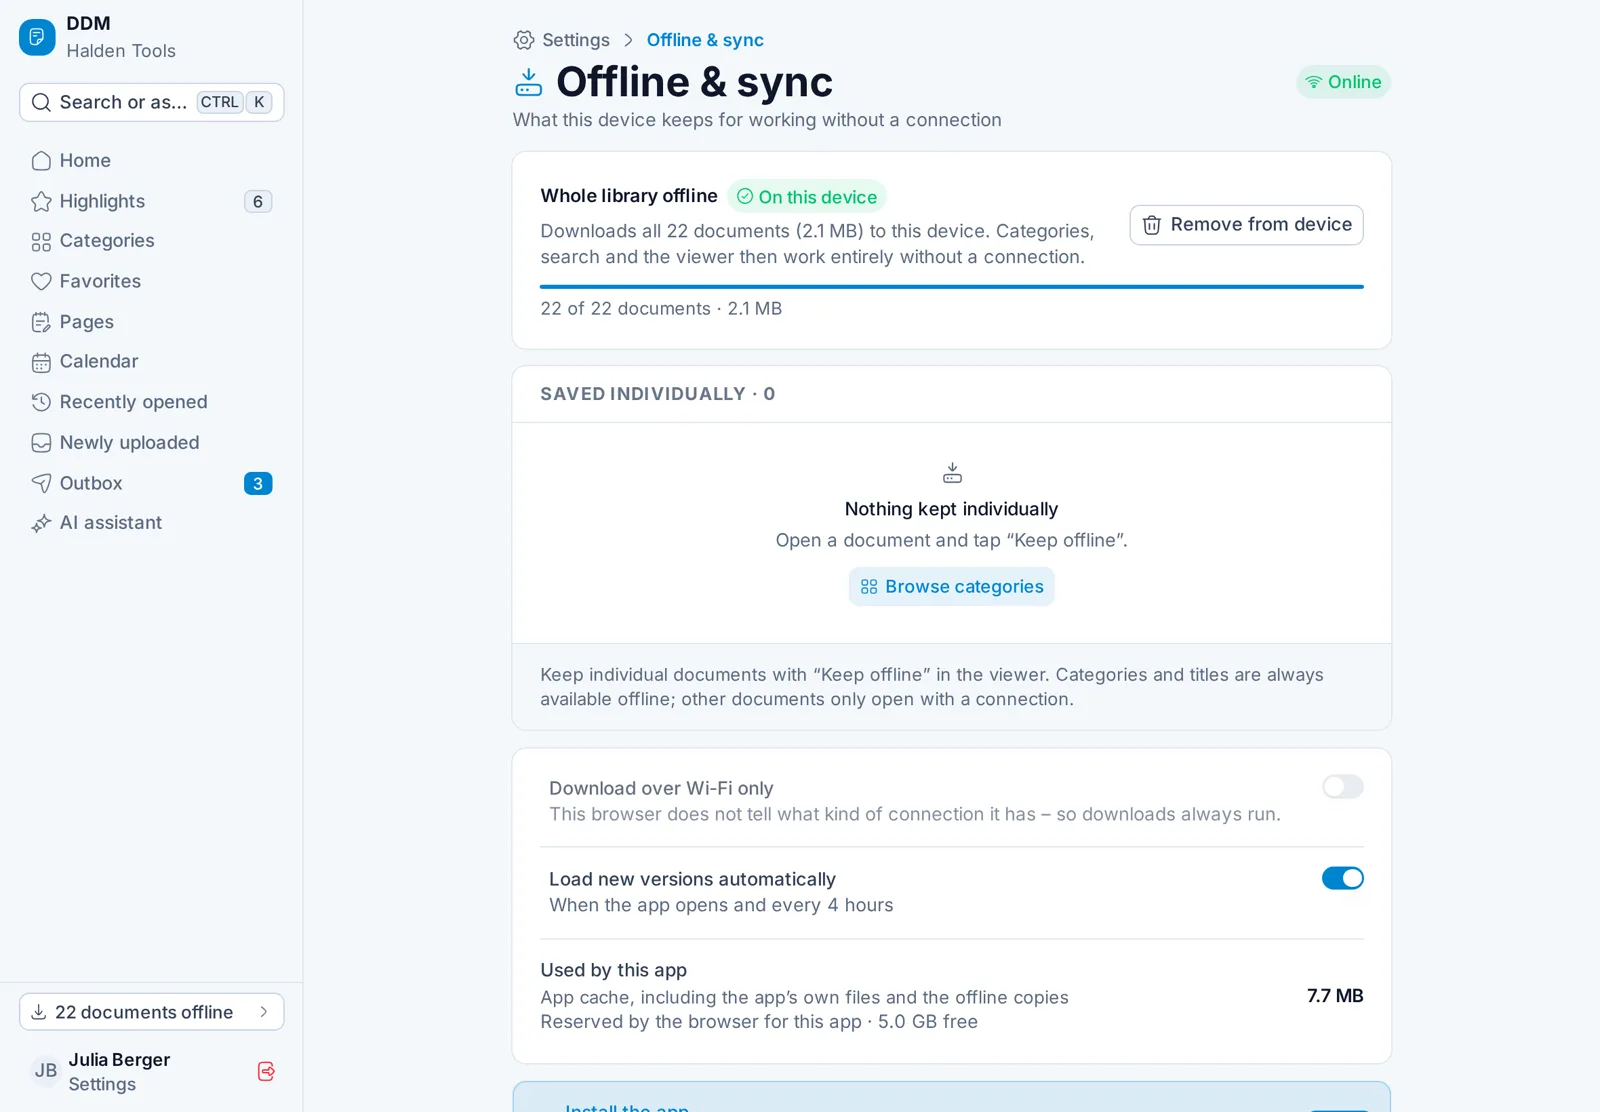Click Settings in the breadcrumb

576,40
